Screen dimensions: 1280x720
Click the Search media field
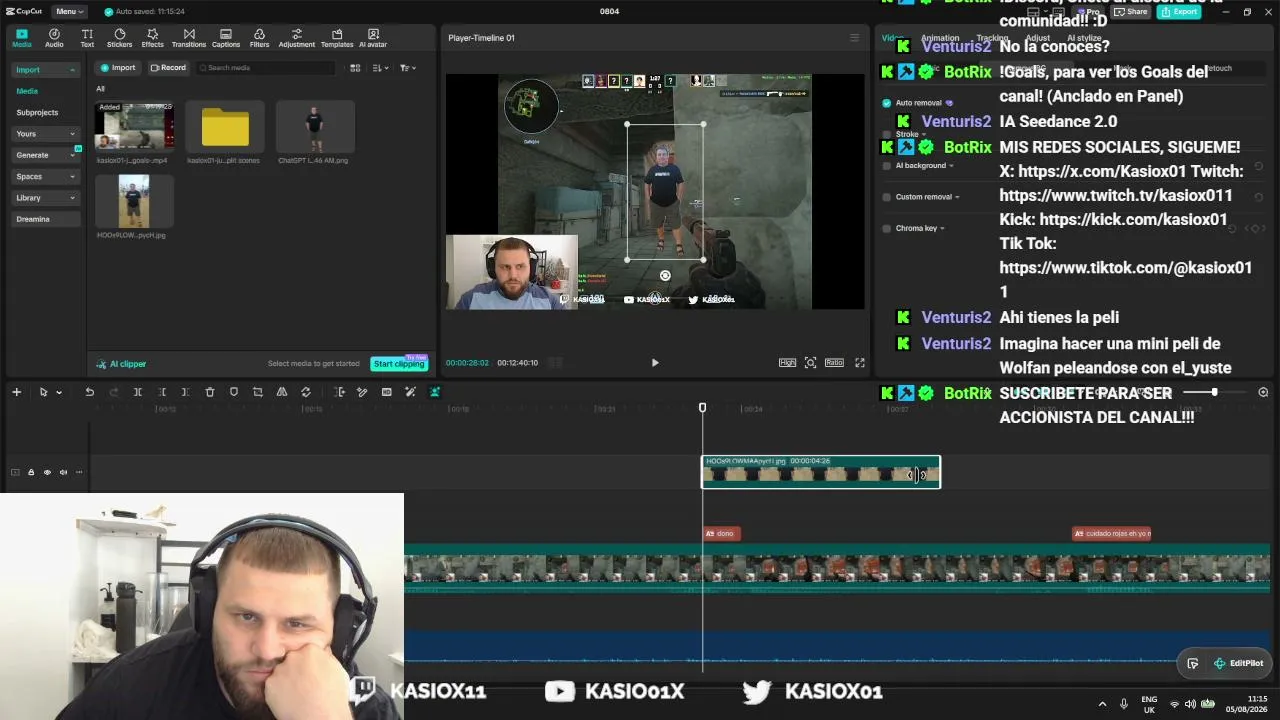265,68
